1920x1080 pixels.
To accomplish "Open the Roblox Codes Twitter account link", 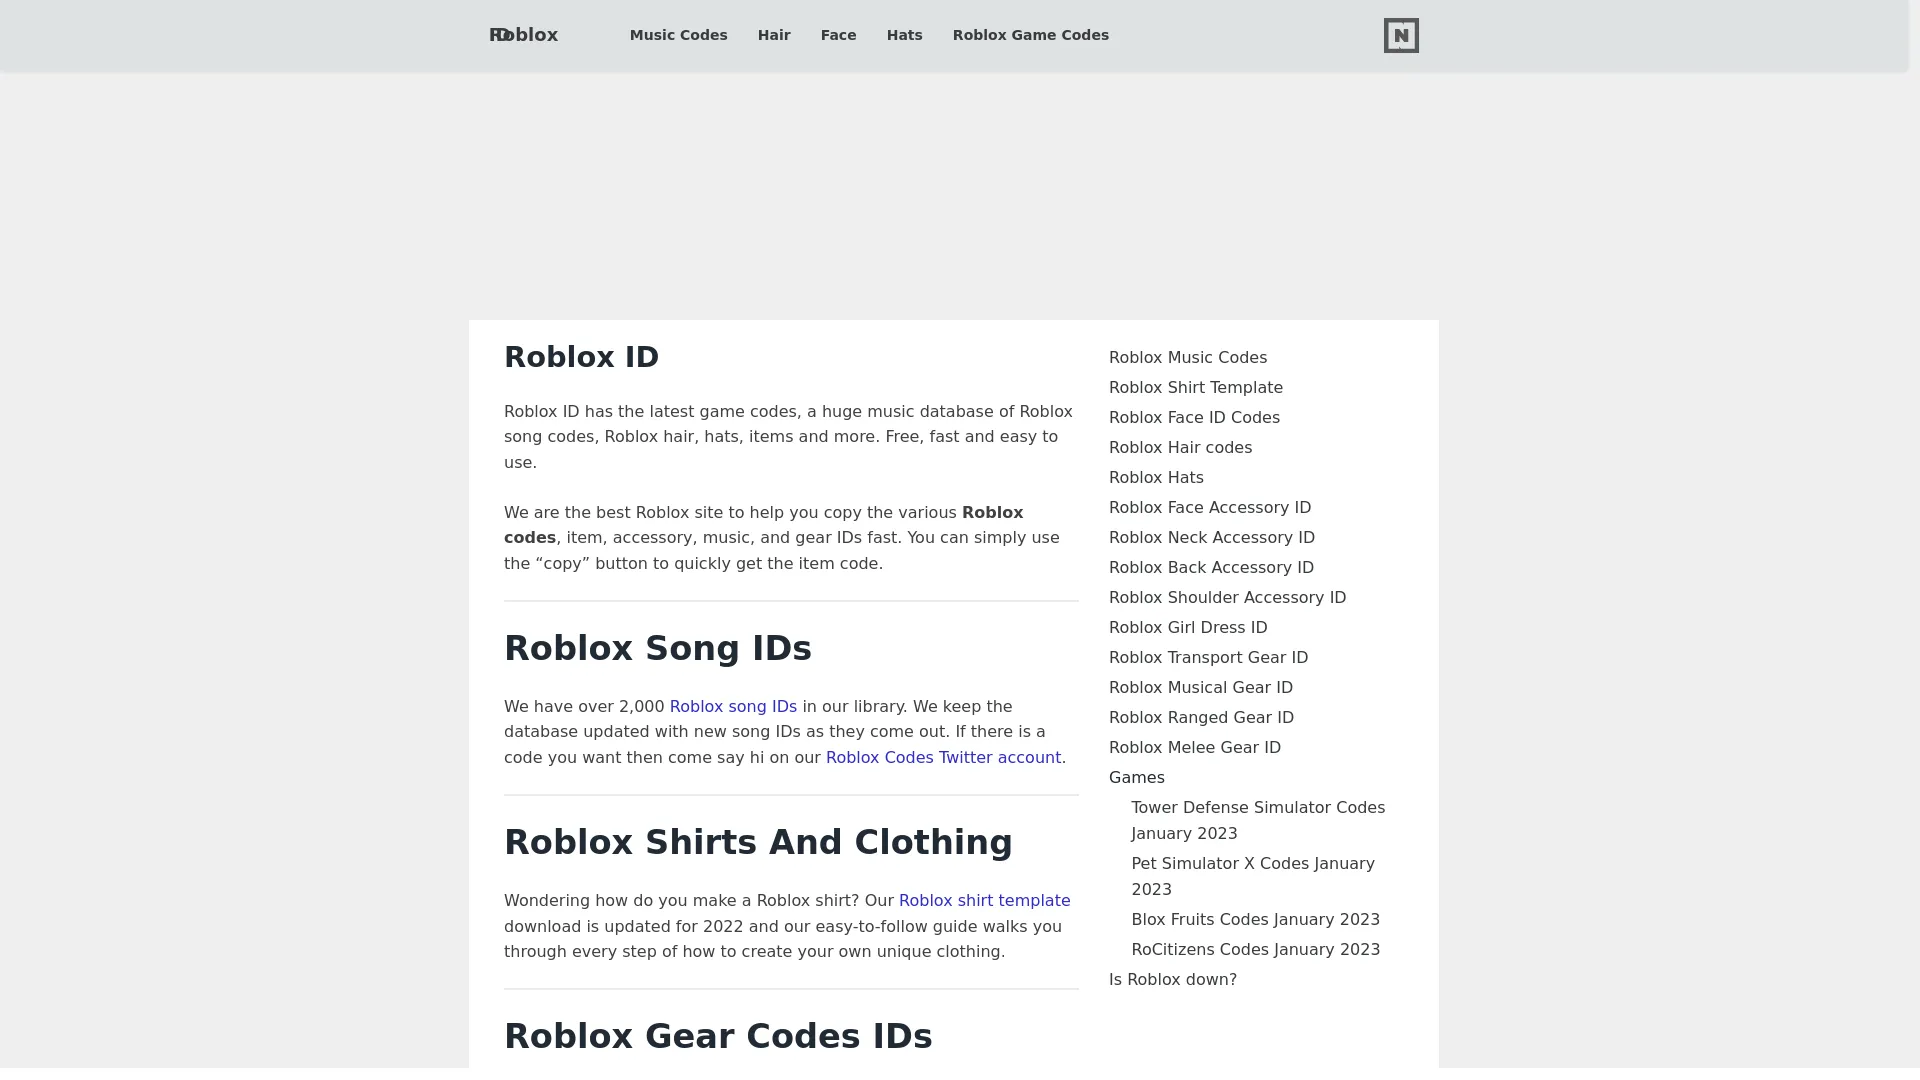I will pyautogui.click(x=943, y=758).
